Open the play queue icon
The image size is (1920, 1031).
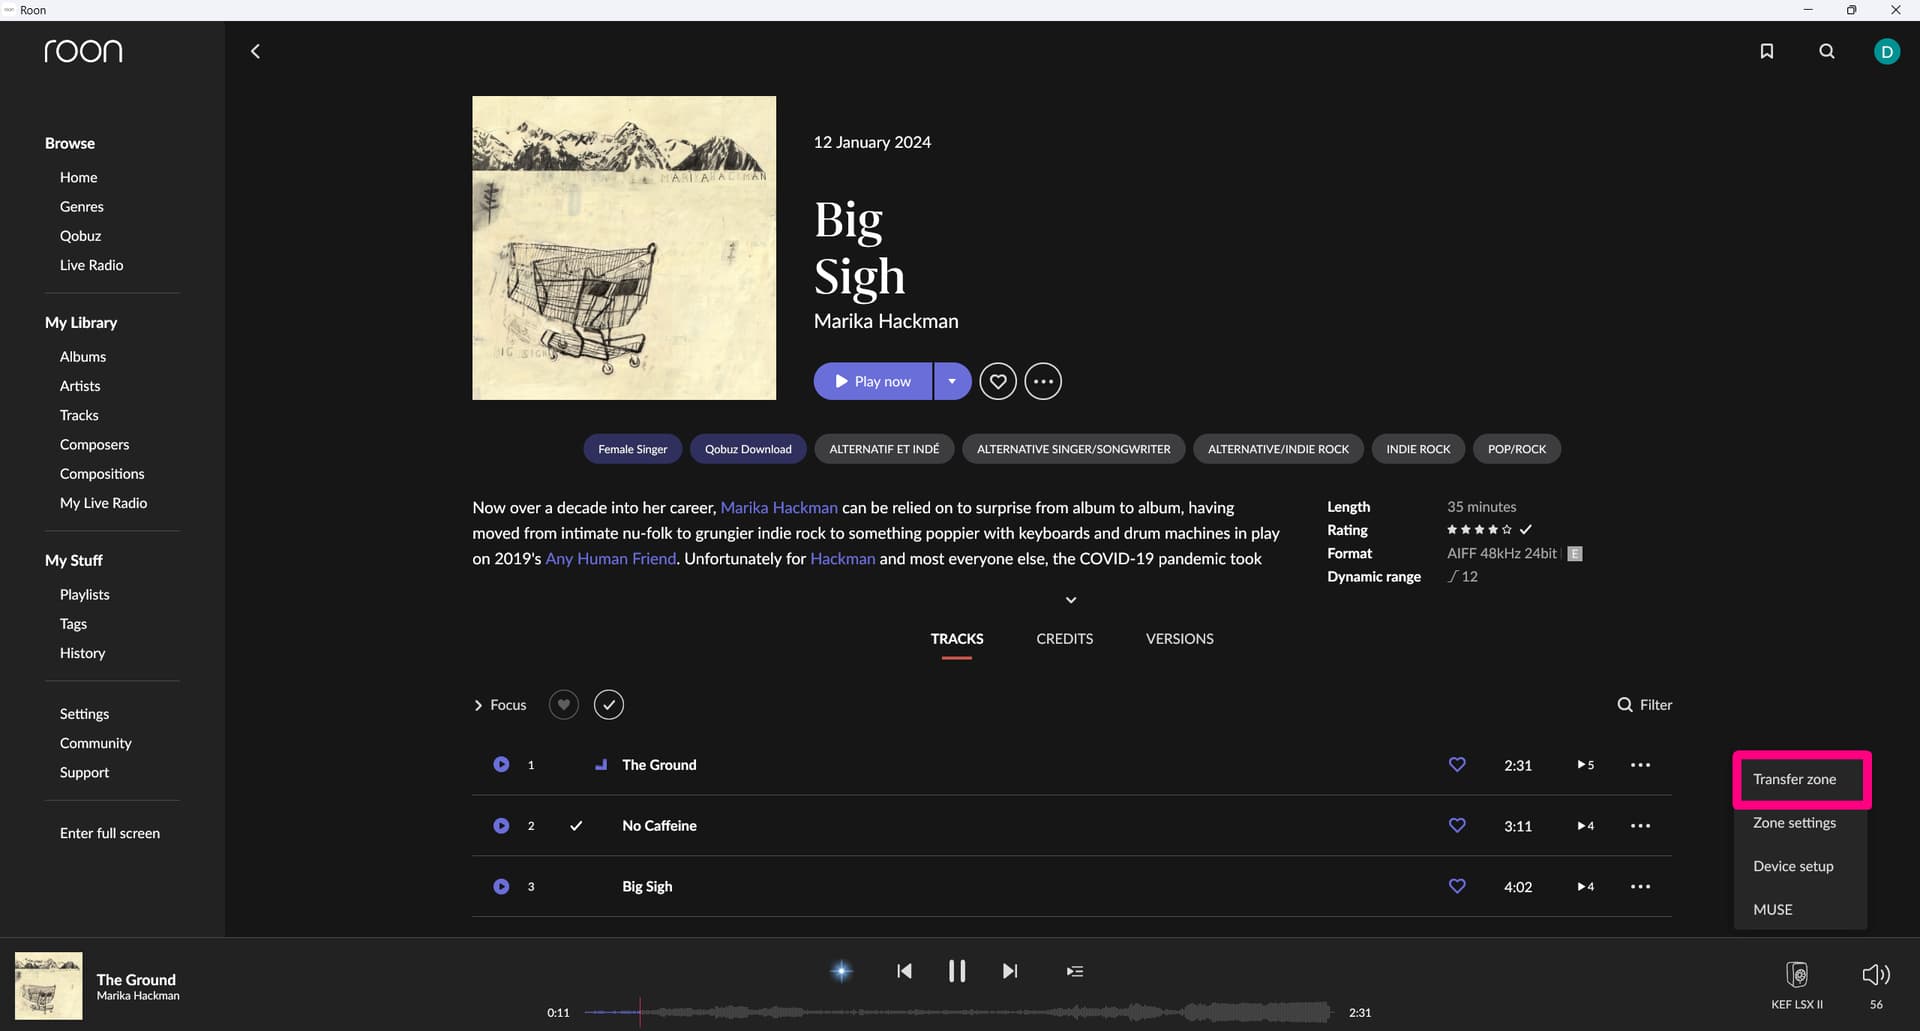[x=1075, y=971]
